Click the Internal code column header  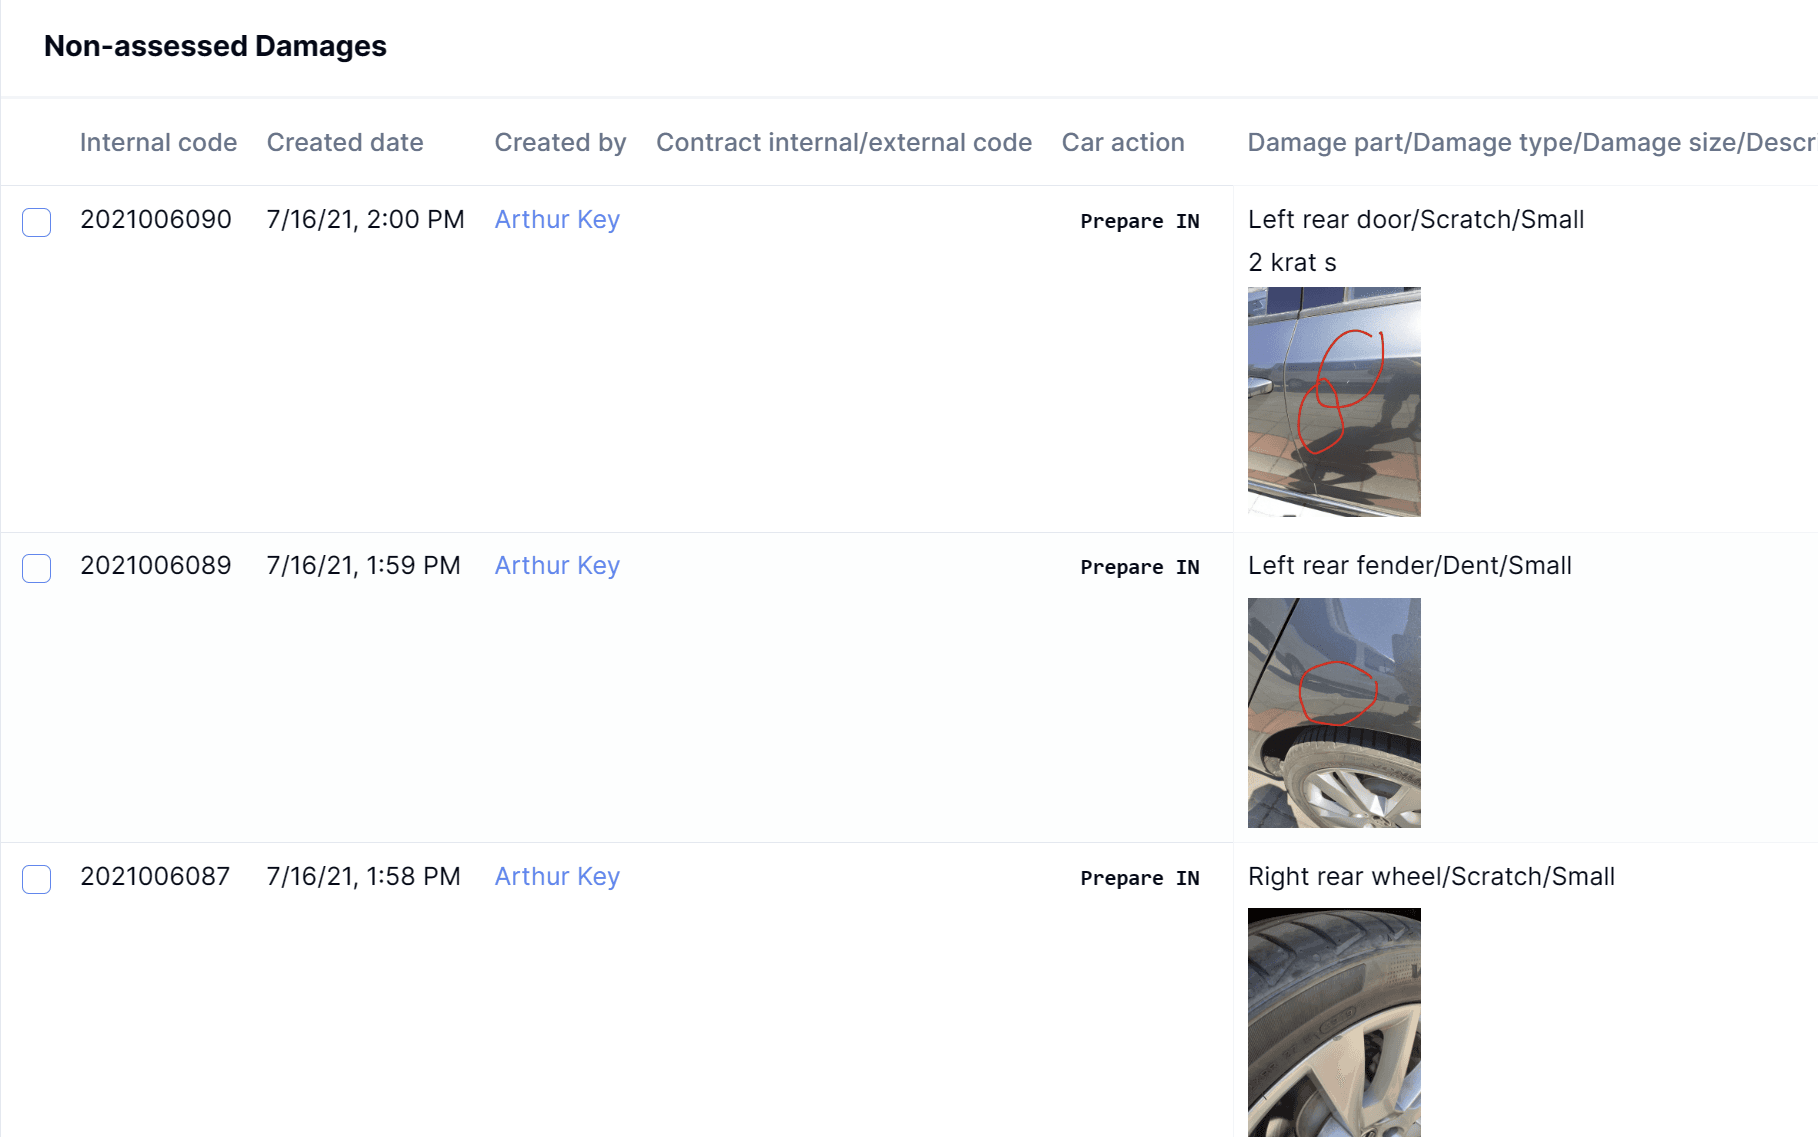click(158, 143)
